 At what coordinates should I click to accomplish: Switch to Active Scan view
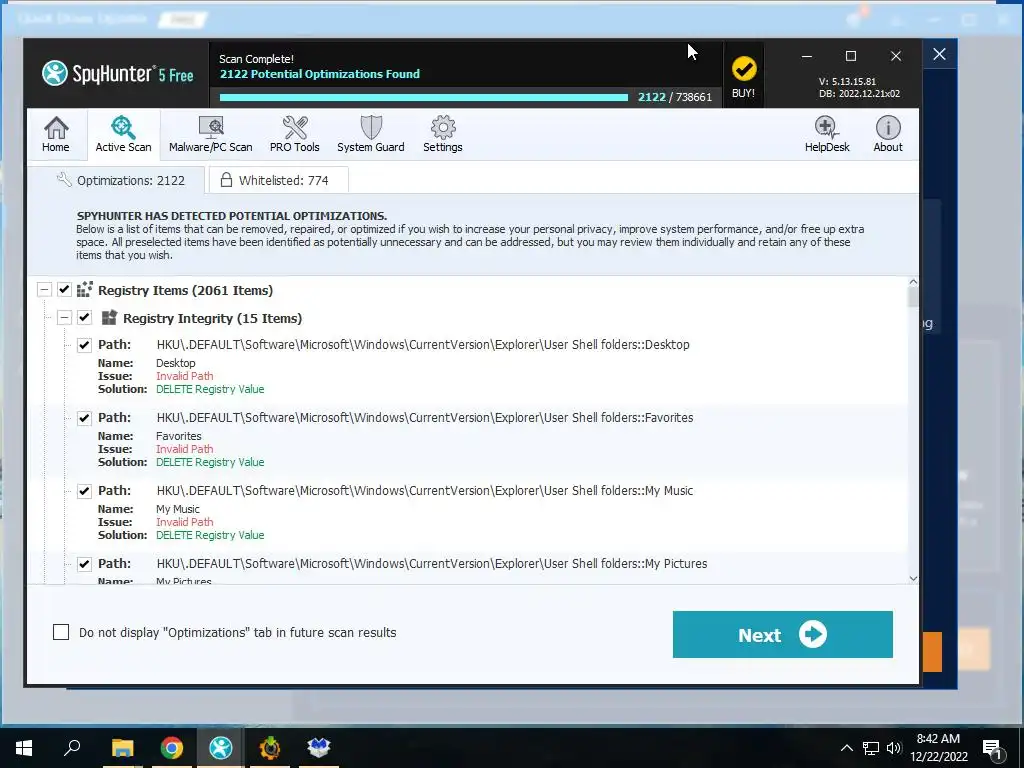[x=123, y=135]
